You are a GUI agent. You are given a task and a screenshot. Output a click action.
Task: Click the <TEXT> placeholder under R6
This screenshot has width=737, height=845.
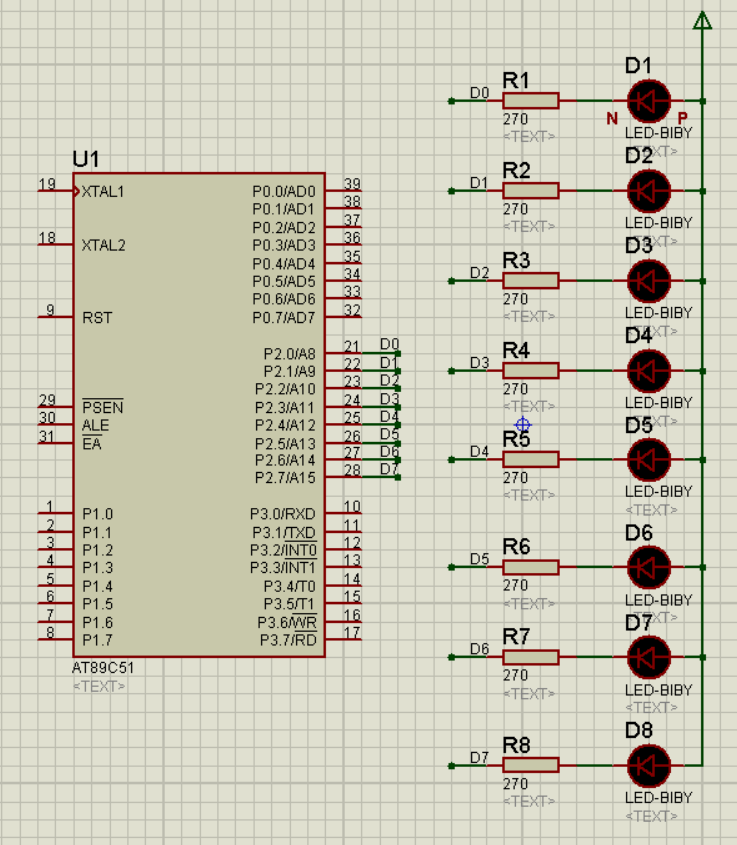[x=529, y=603]
